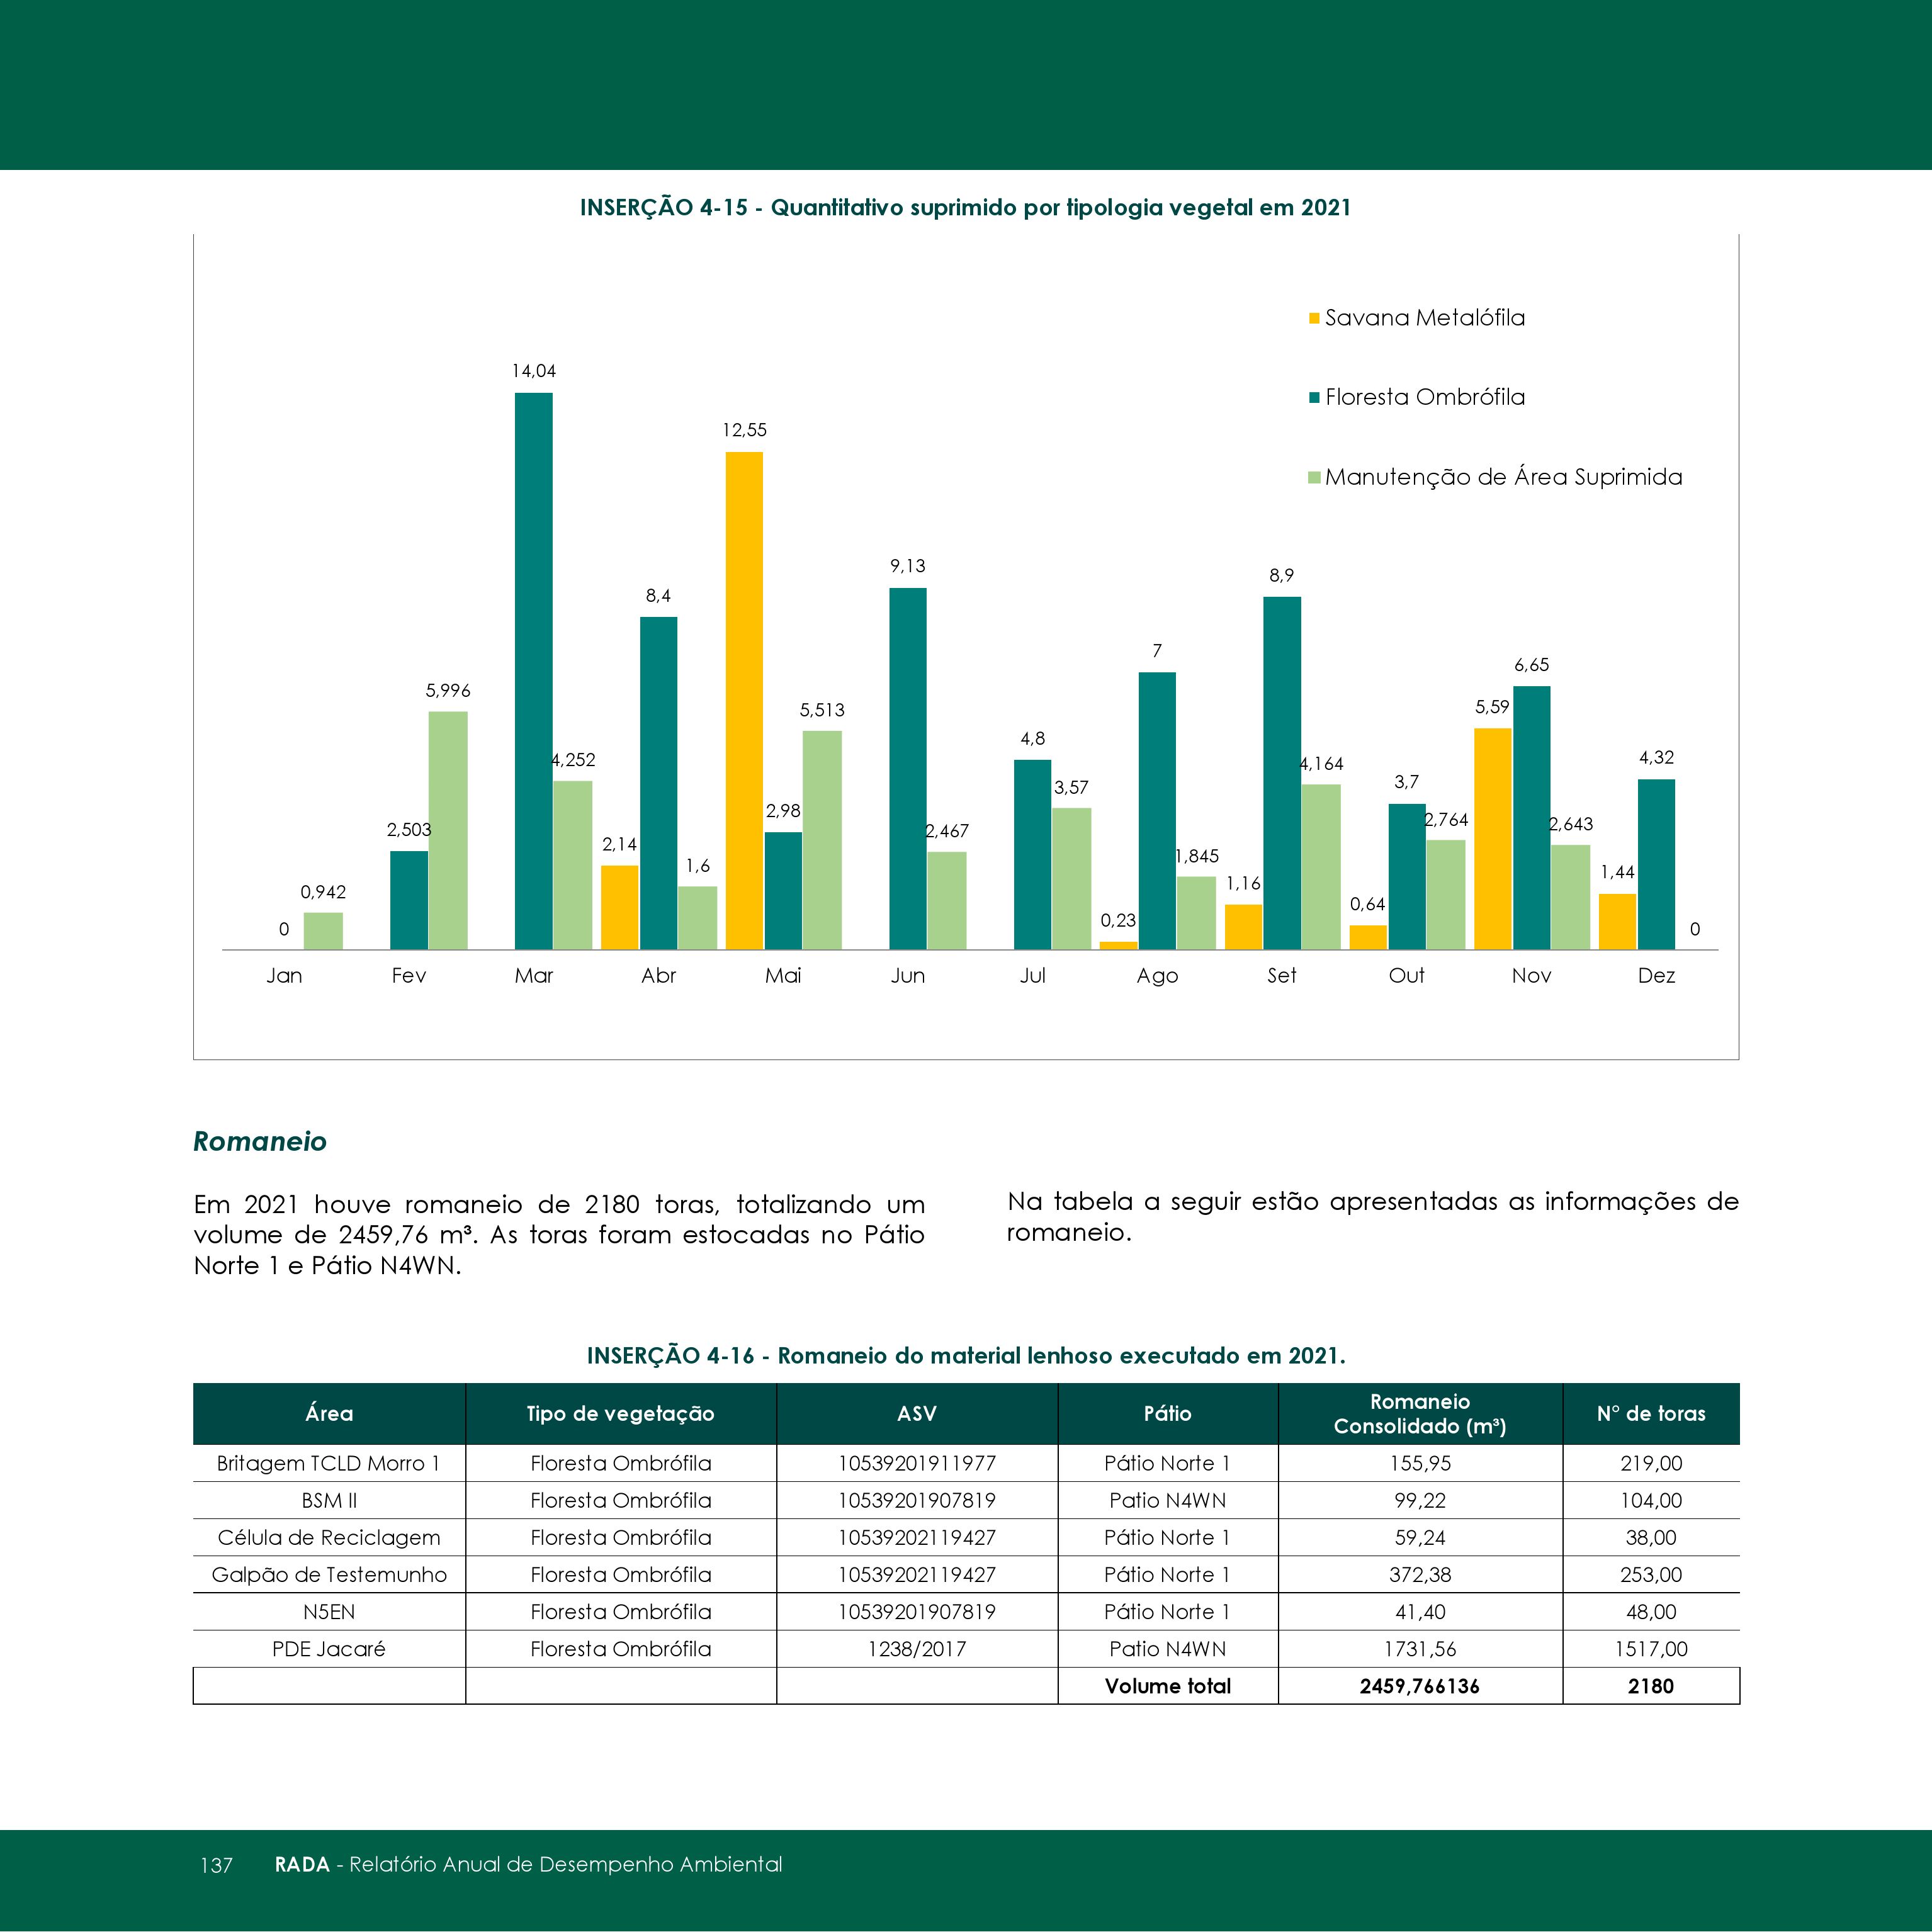Click the Área column header
The image size is (1932, 1932).
[x=329, y=1413]
